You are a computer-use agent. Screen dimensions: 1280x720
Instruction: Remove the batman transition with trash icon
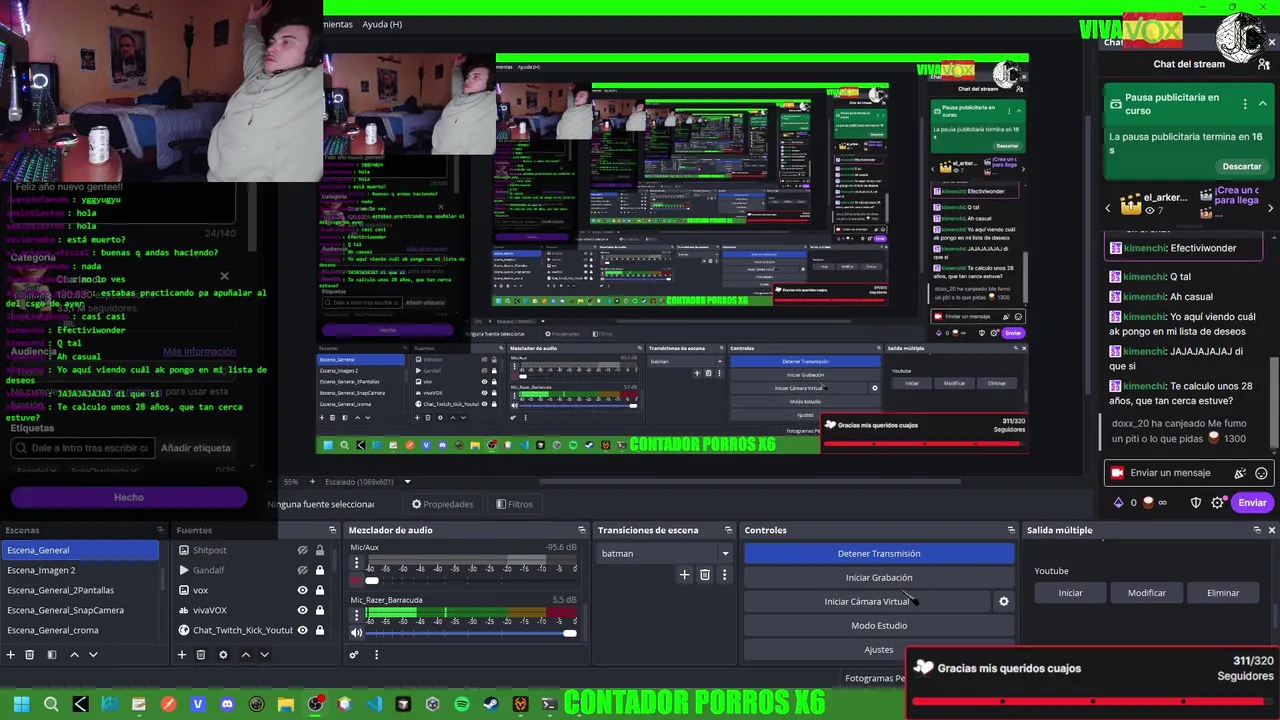(x=705, y=575)
